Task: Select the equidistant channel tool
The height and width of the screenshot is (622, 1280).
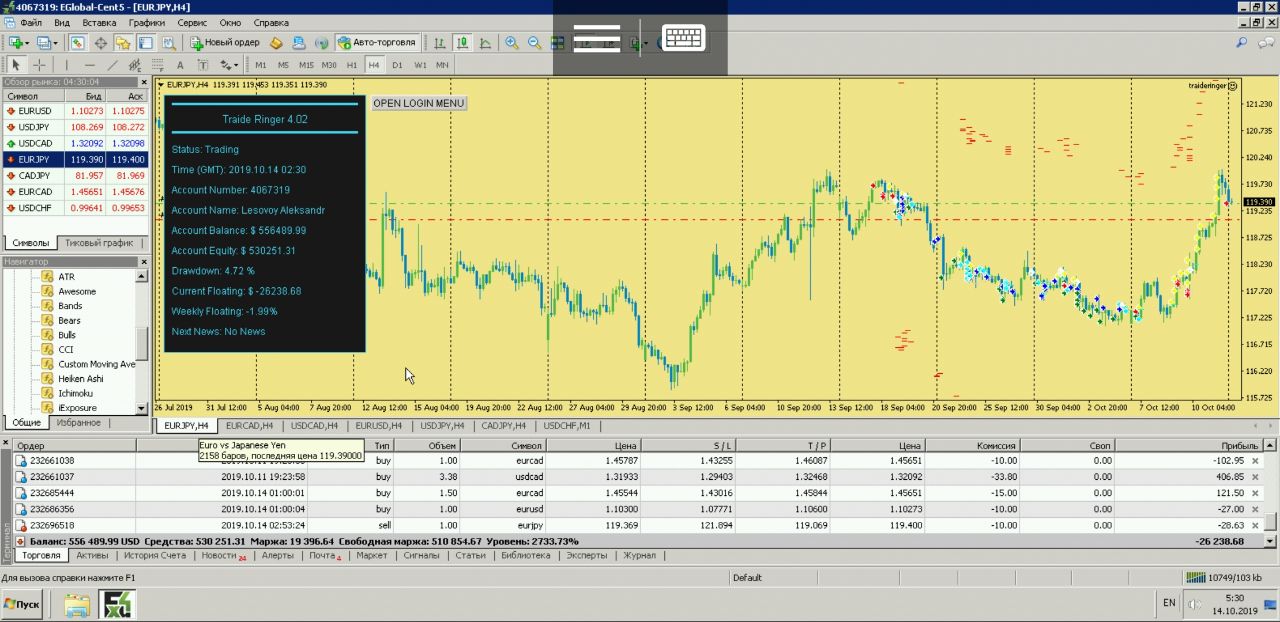Action: click(134, 65)
